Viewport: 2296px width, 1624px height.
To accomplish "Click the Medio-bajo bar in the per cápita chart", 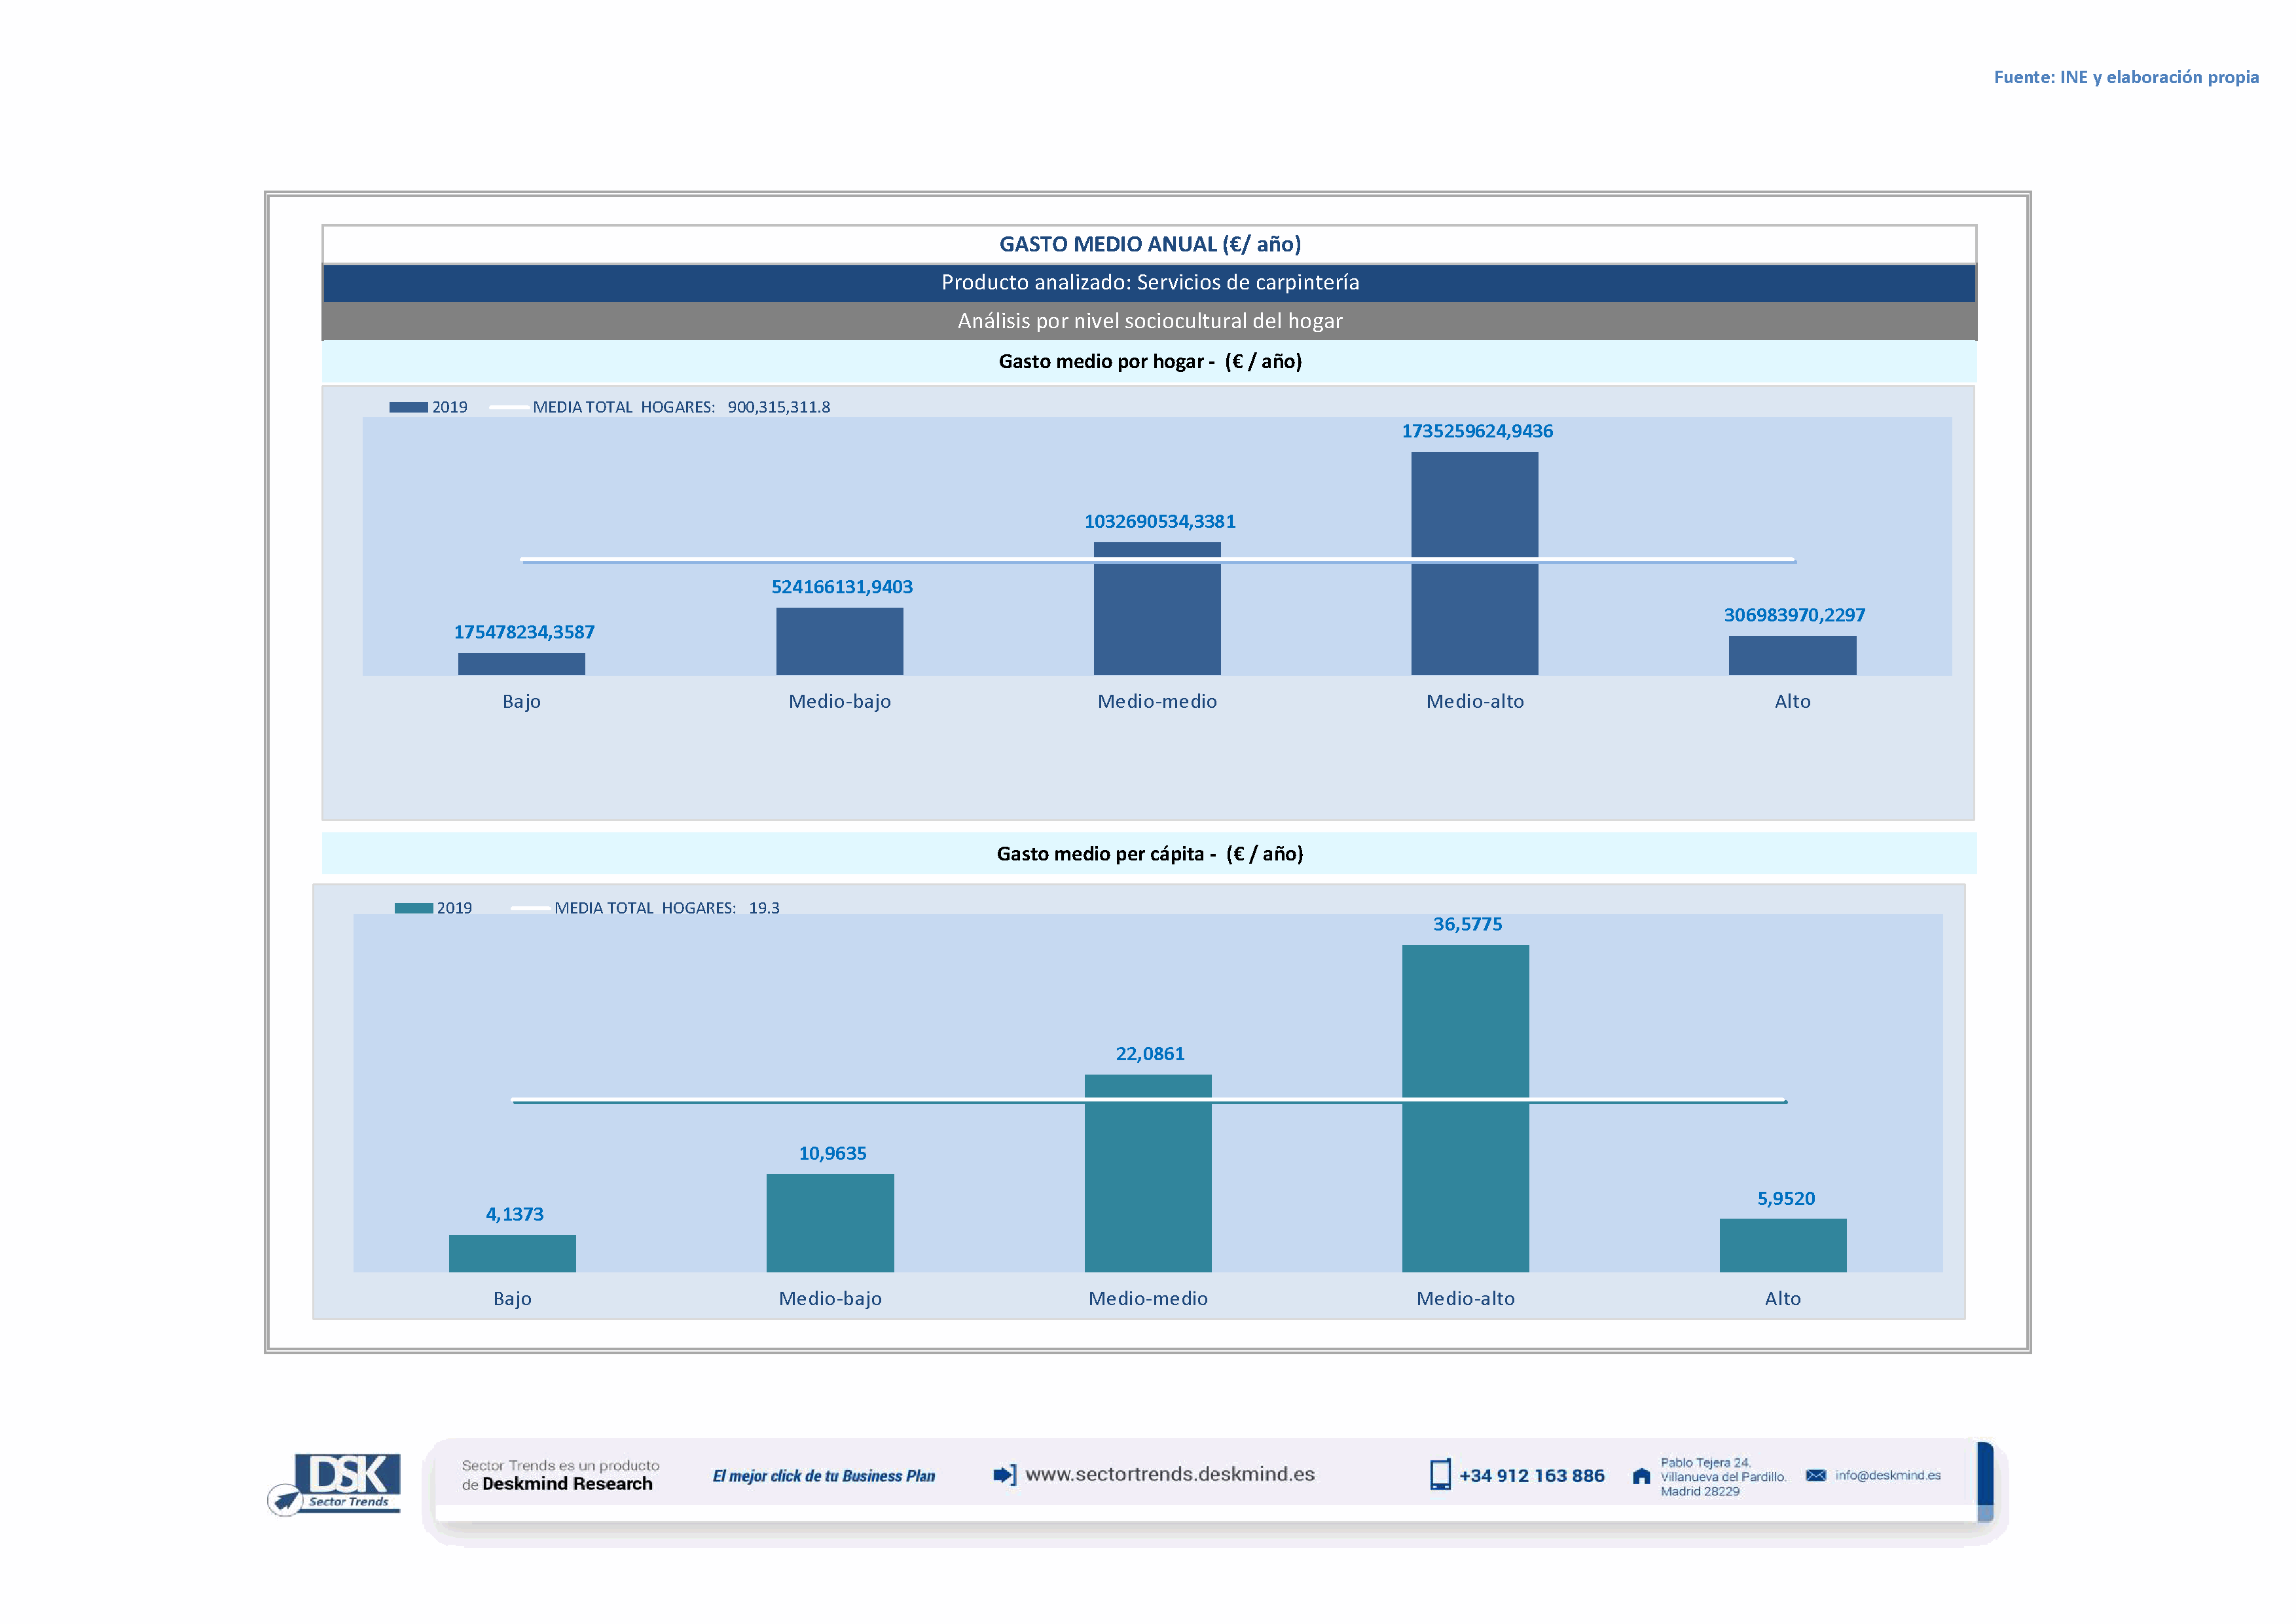I will (830, 1223).
